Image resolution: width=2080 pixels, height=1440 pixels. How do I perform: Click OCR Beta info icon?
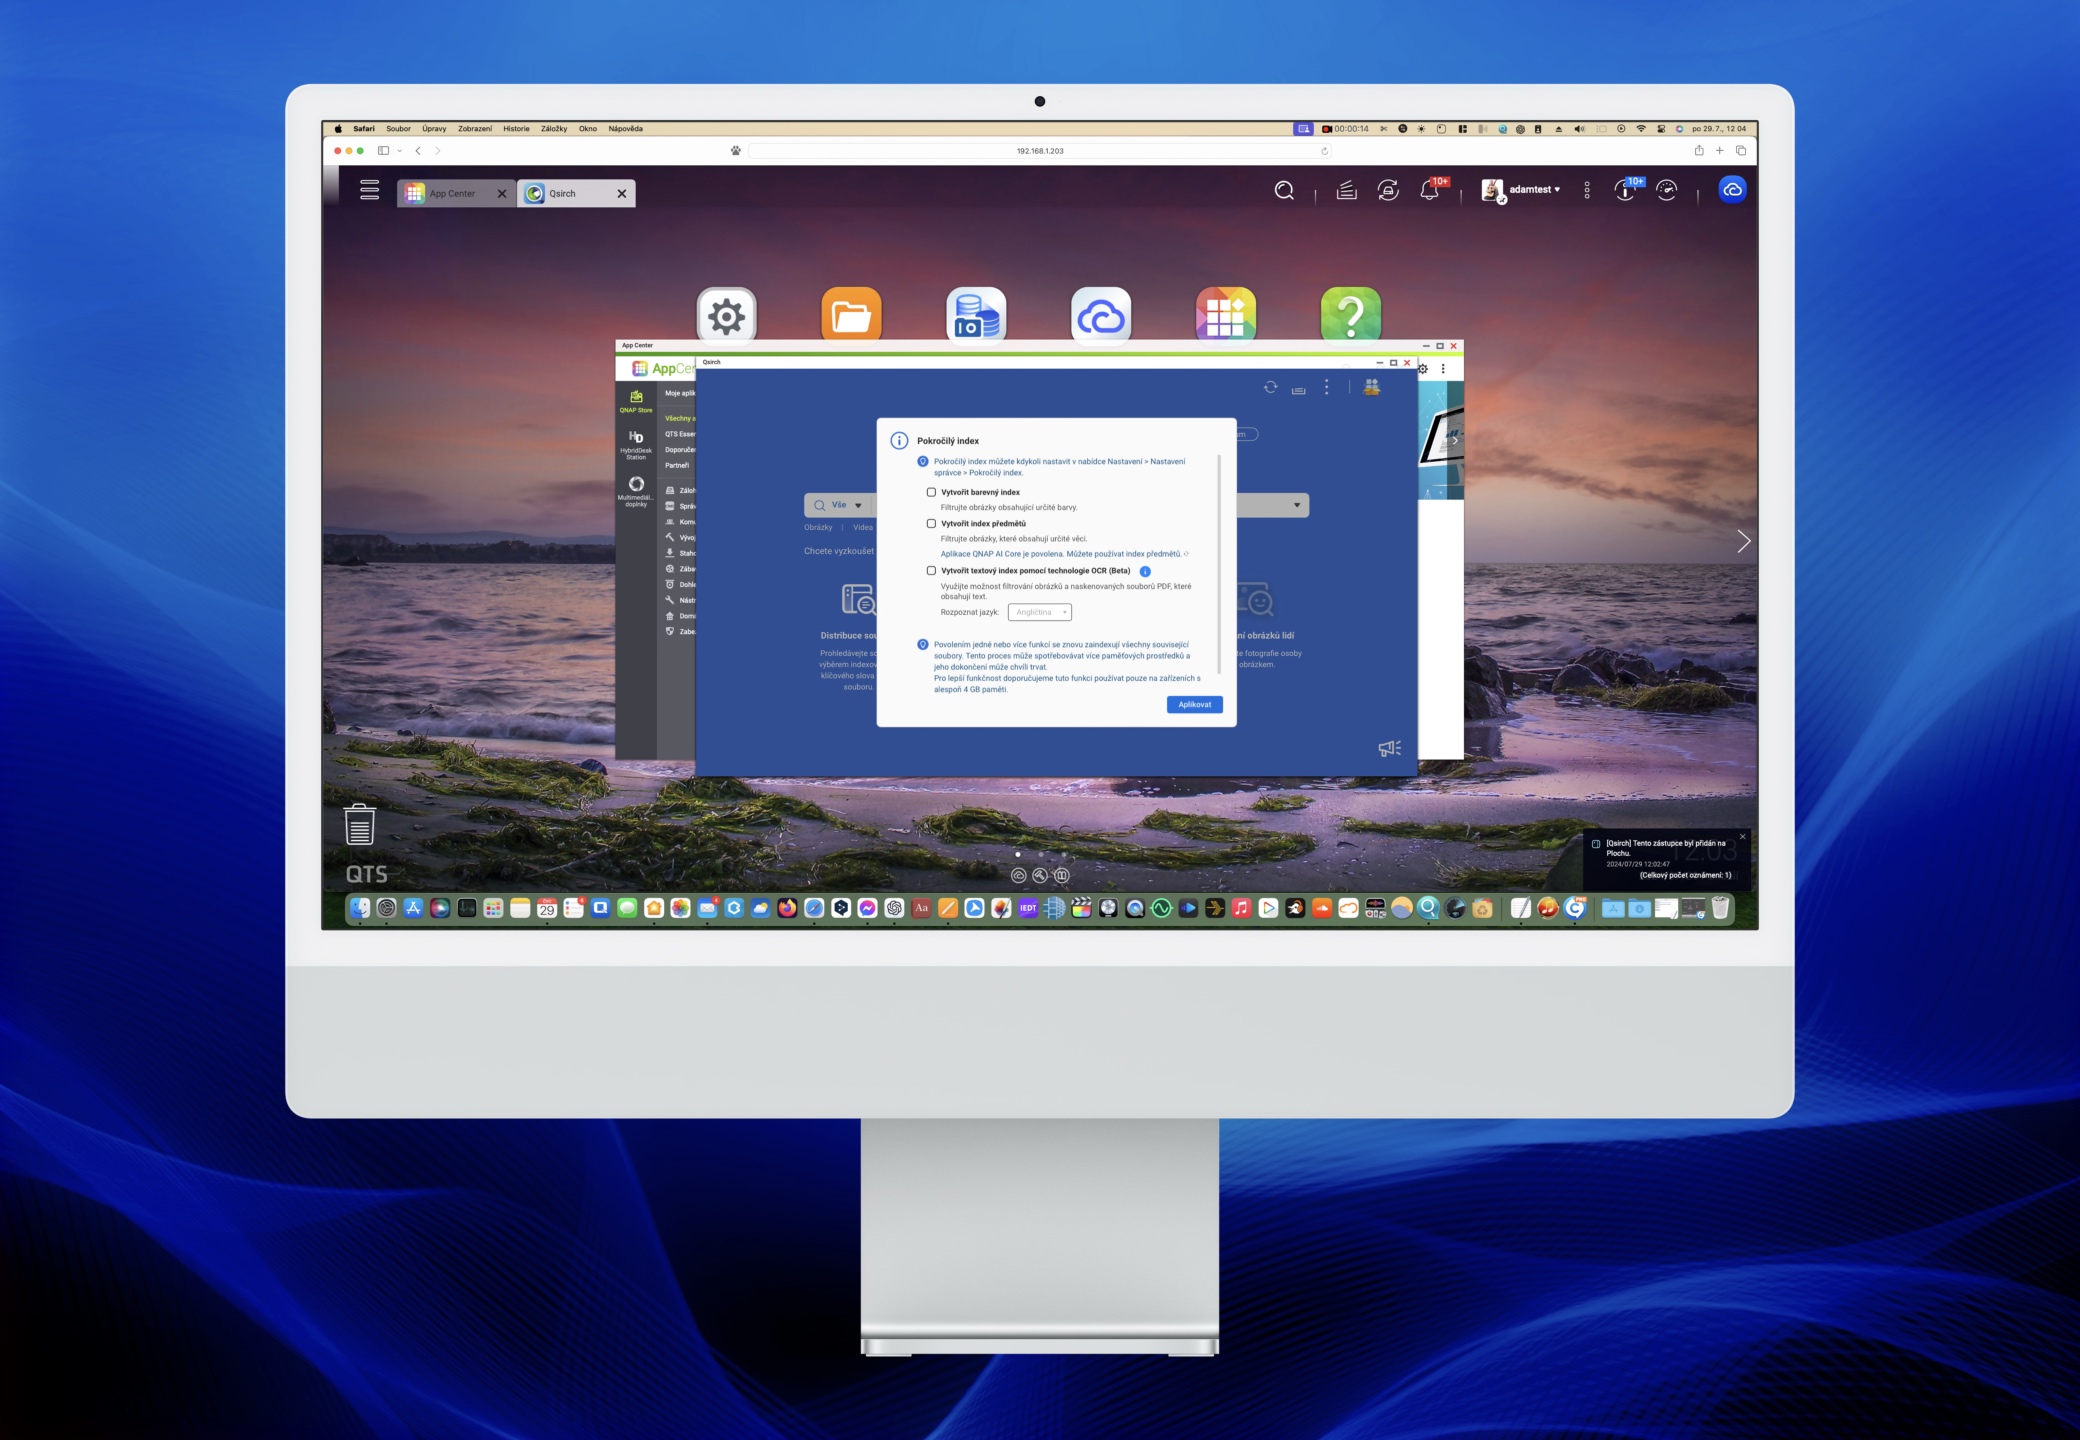[1145, 571]
